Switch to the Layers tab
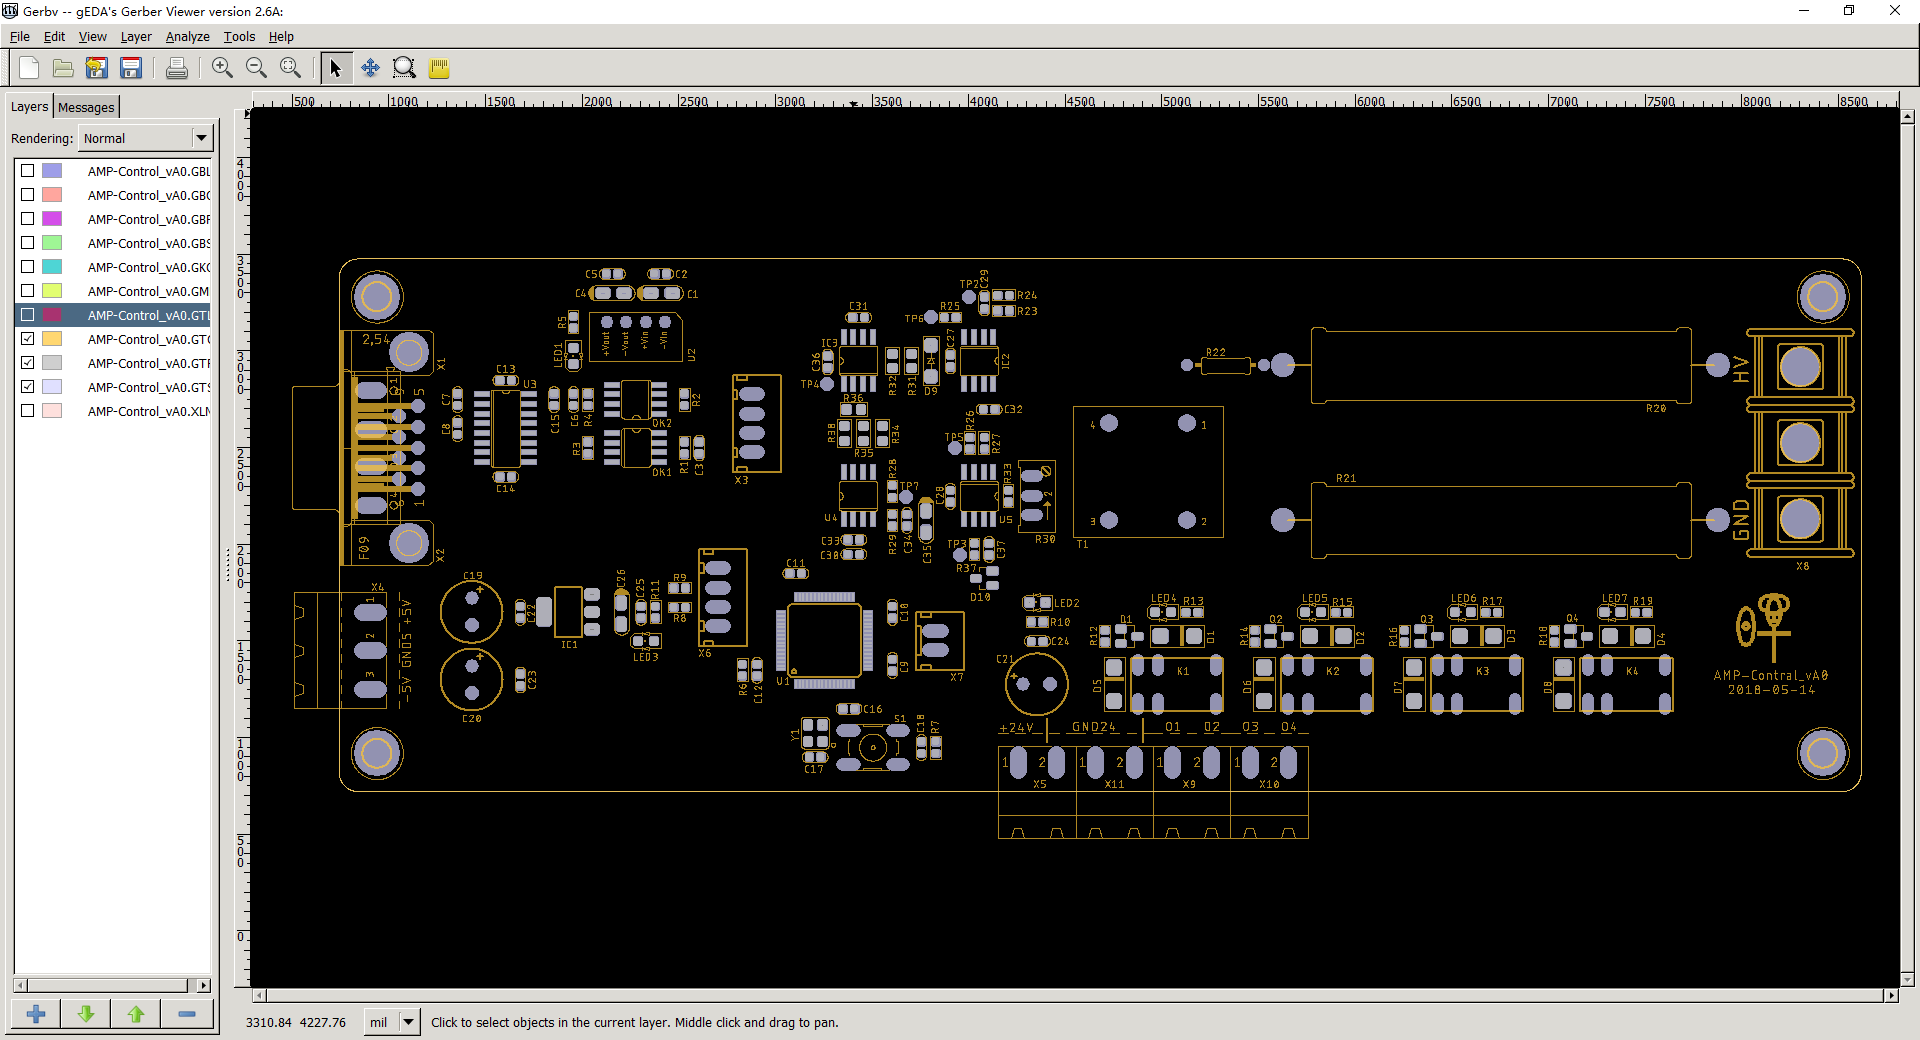The image size is (1920, 1040). coord(29,107)
